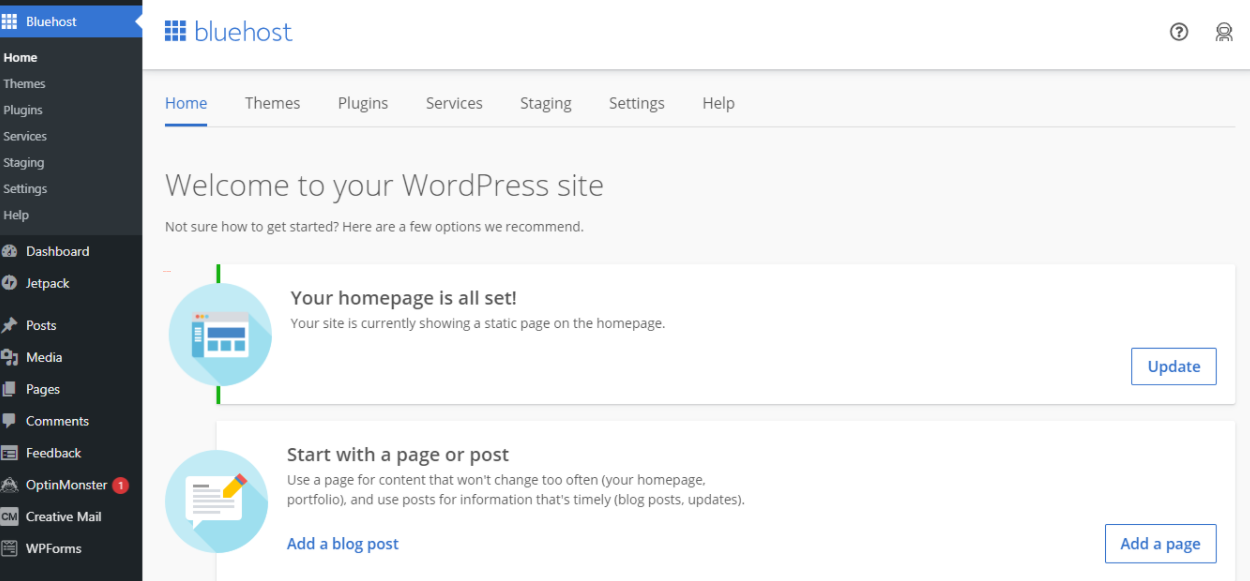Switch to the Themes tab

click(x=272, y=103)
